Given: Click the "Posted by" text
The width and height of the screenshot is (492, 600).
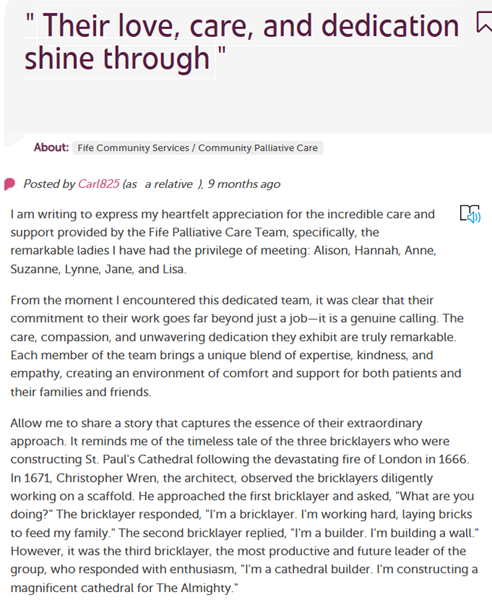Looking at the screenshot, I should click(49, 184).
